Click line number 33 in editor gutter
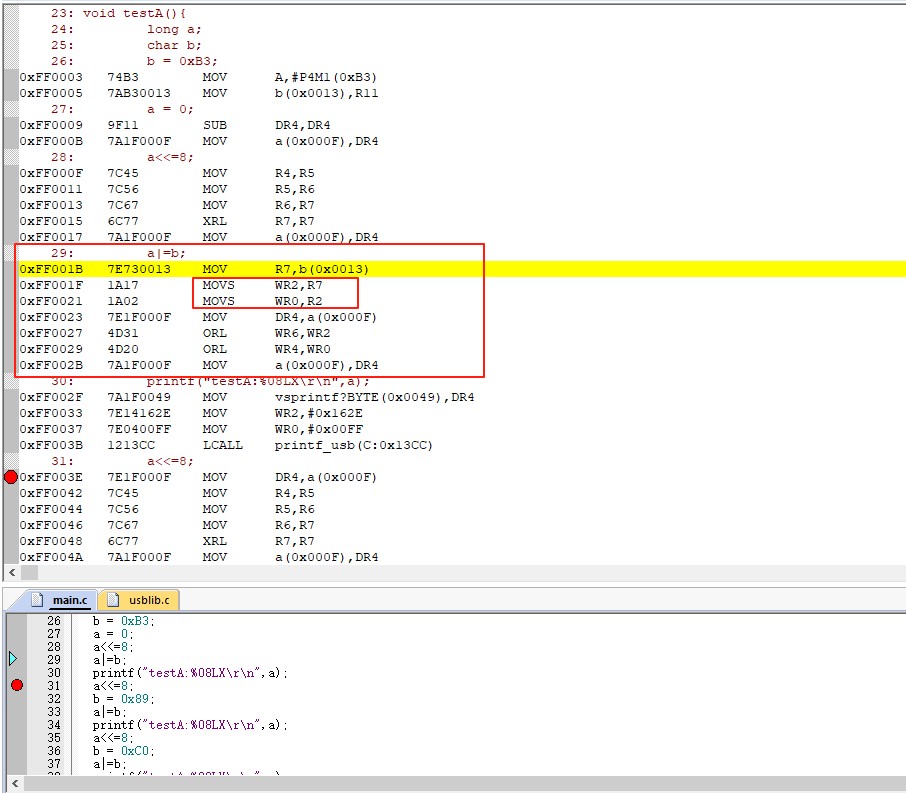This screenshot has width=906, height=793. (54, 712)
